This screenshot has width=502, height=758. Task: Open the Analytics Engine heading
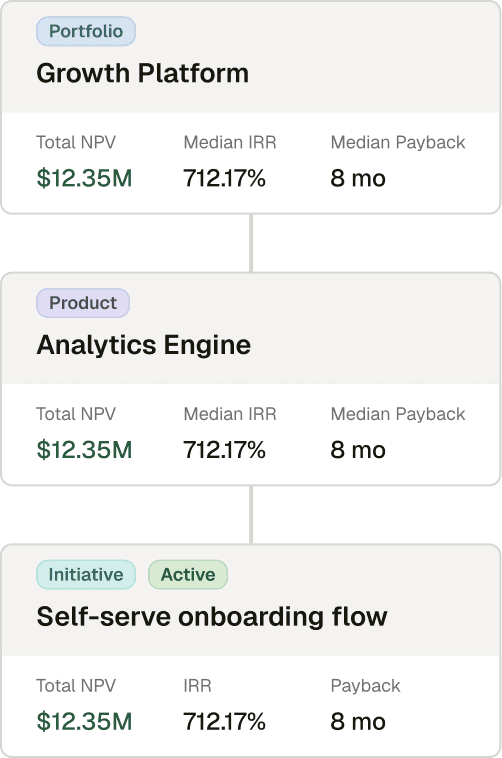144,345
